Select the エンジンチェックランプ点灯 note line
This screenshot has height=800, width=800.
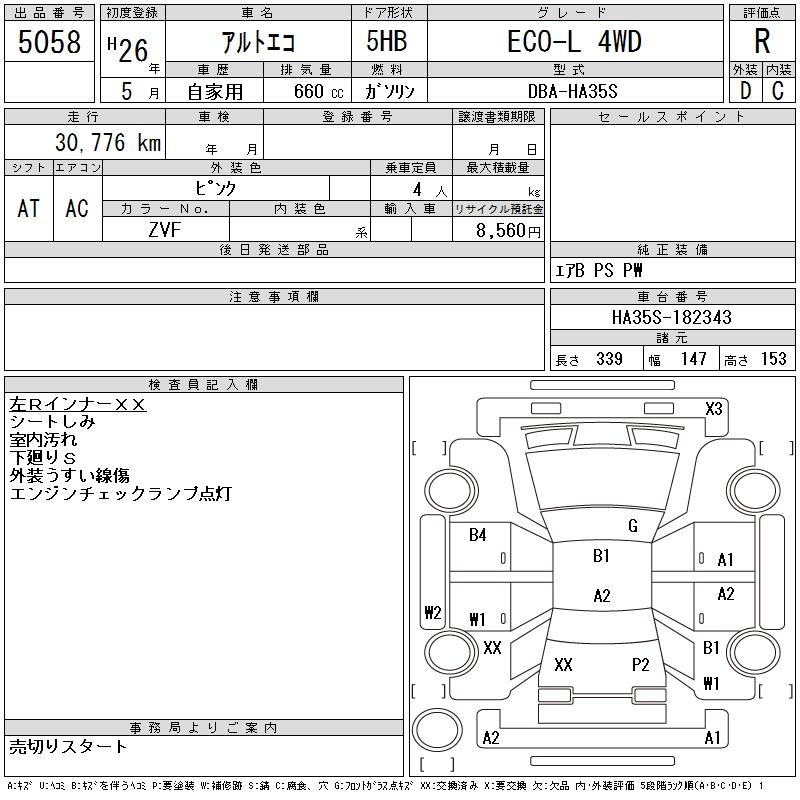[120, 493]
